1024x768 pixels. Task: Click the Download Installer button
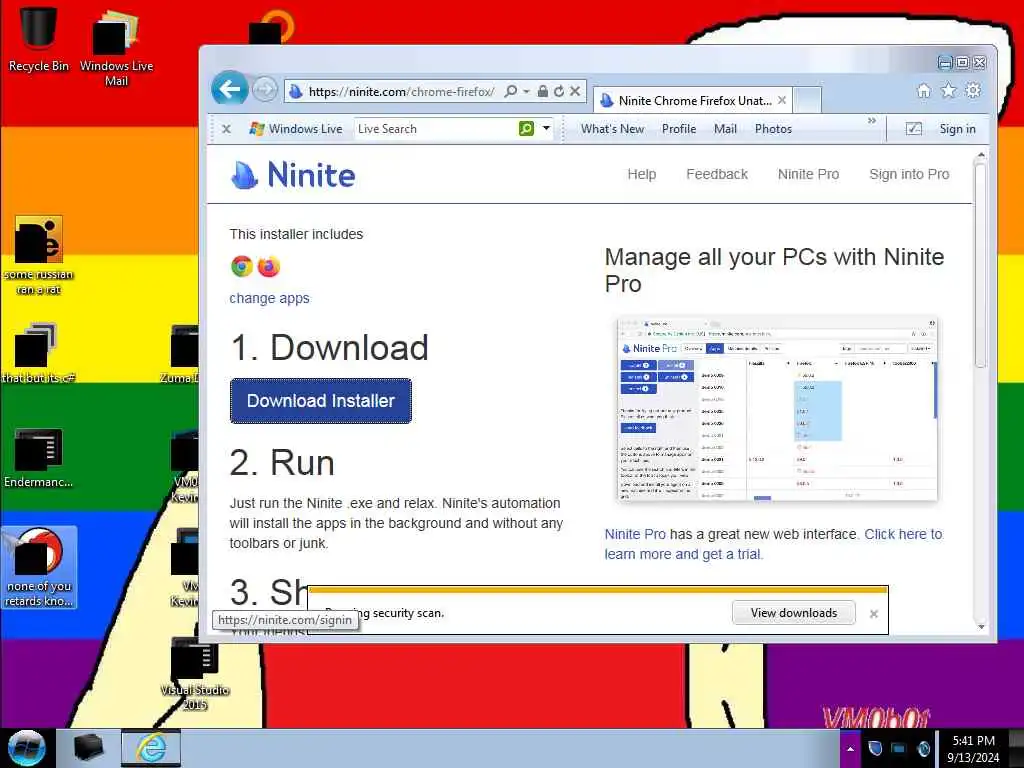coord(321,400)
